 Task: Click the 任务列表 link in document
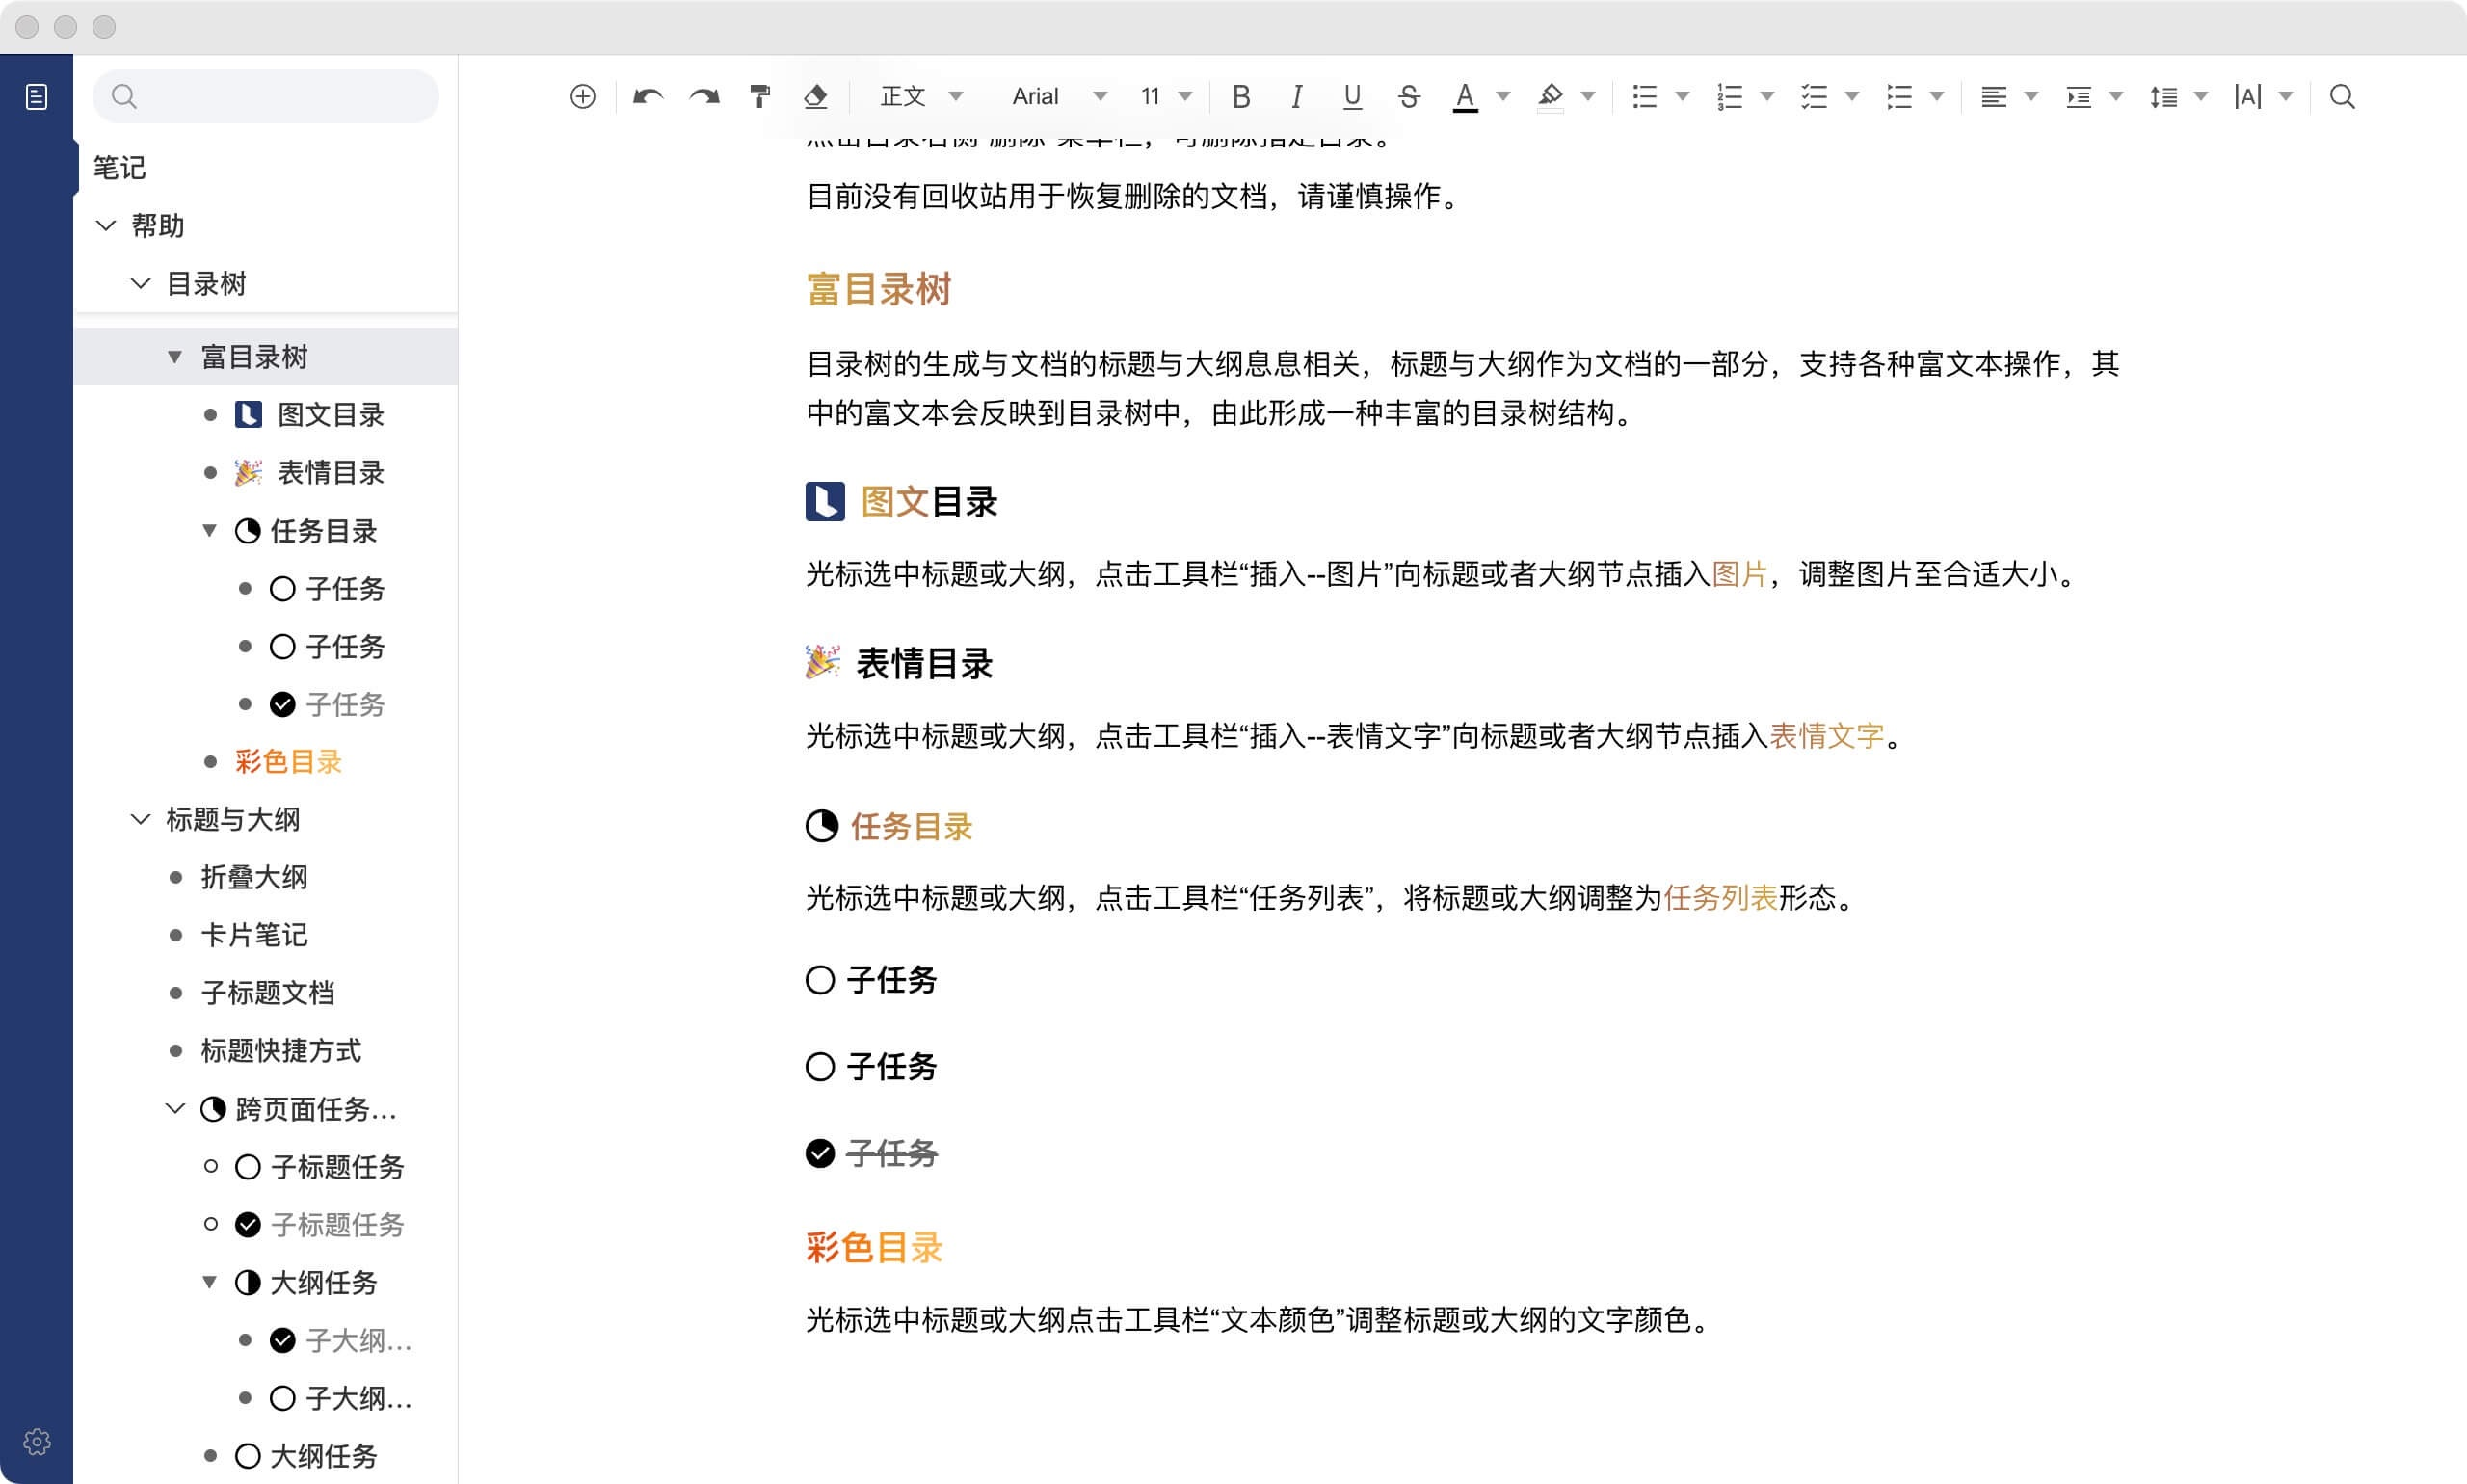[1721, 897]
